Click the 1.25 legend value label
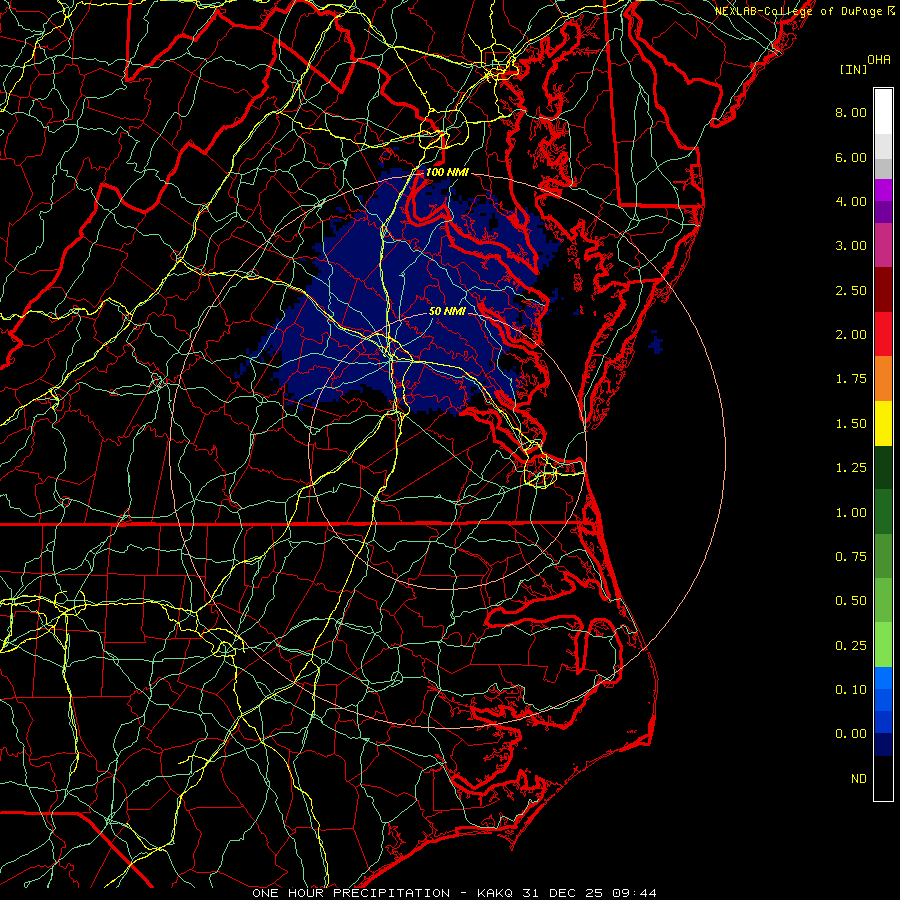 (851, 468)
